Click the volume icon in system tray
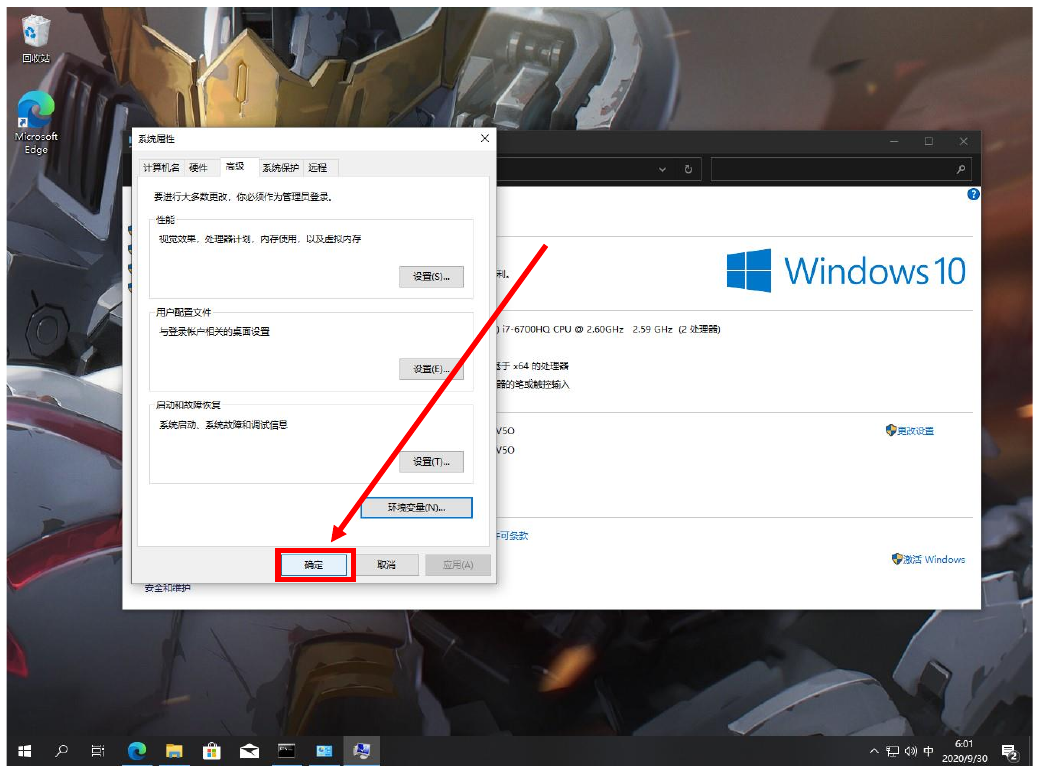1043x776 pixels. [x=911, y=751]
